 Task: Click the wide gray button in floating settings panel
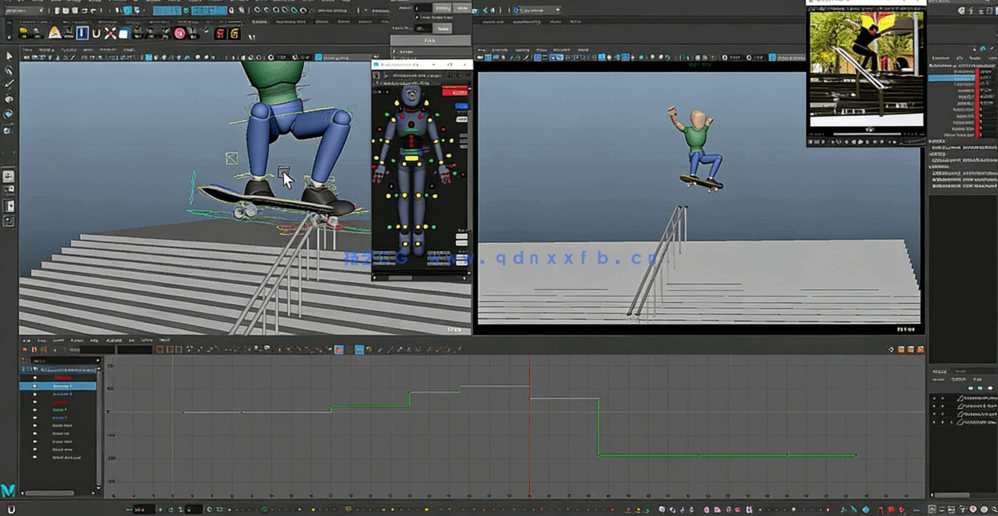pyautogui.click(x=430, y=41)
